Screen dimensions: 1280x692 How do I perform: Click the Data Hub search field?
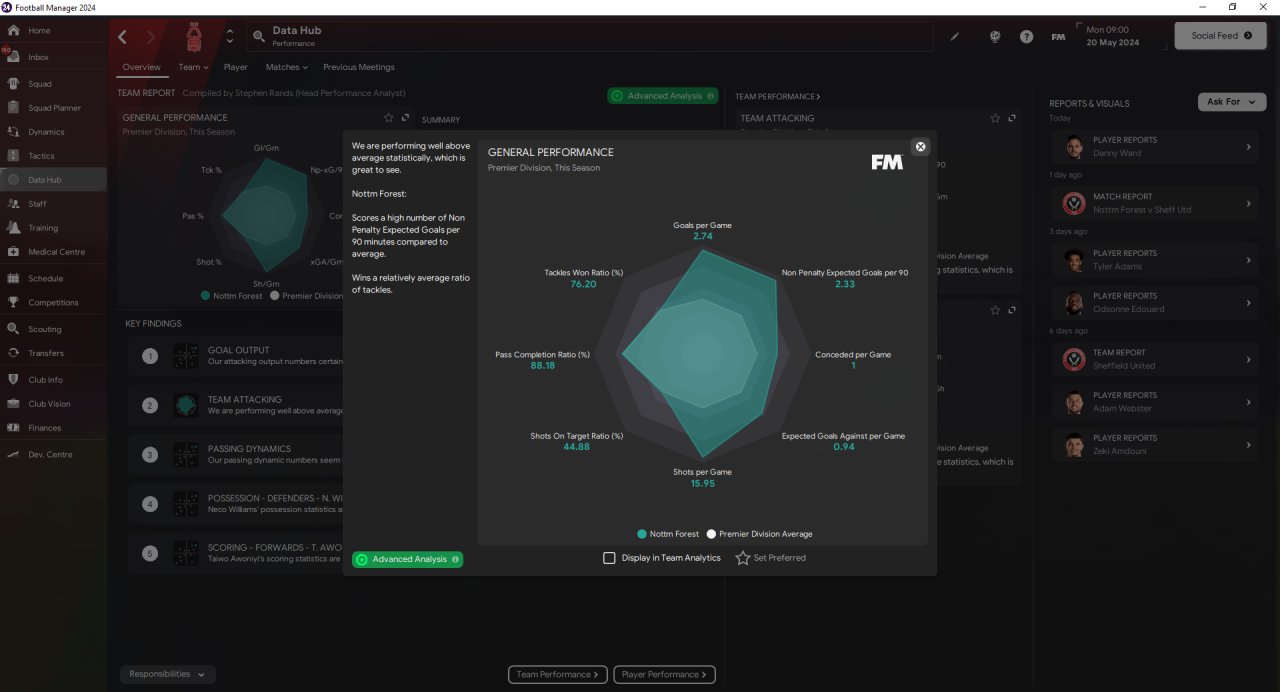(590, 37)
